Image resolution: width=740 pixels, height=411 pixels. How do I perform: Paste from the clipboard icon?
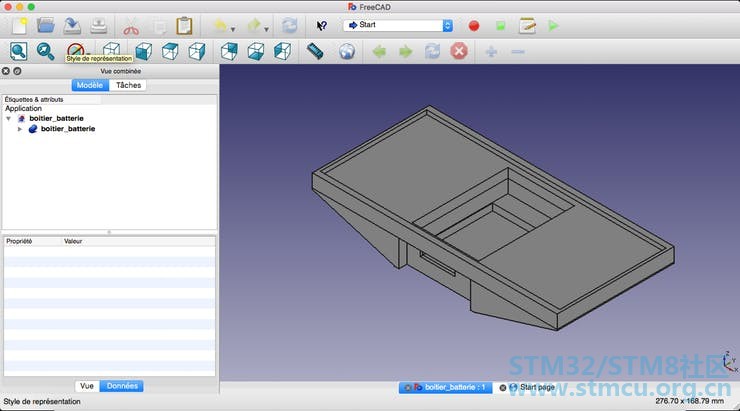(x=184, y=25)
